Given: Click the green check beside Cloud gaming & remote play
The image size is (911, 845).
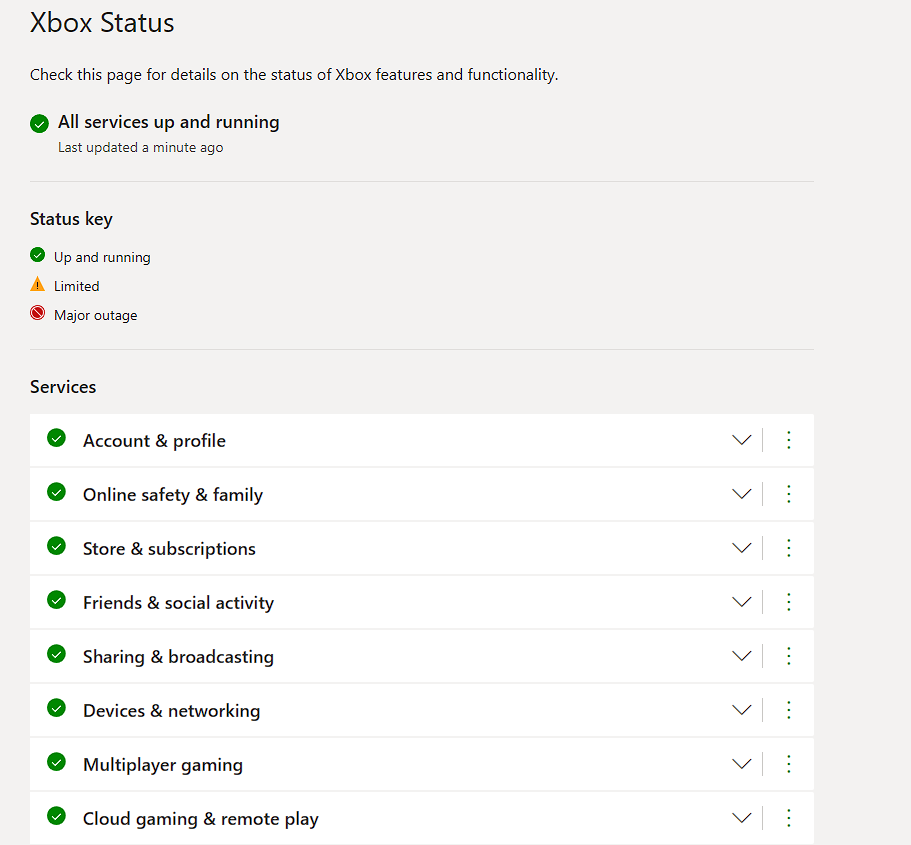Looking at the screenshot, I should tap(56, 816).
